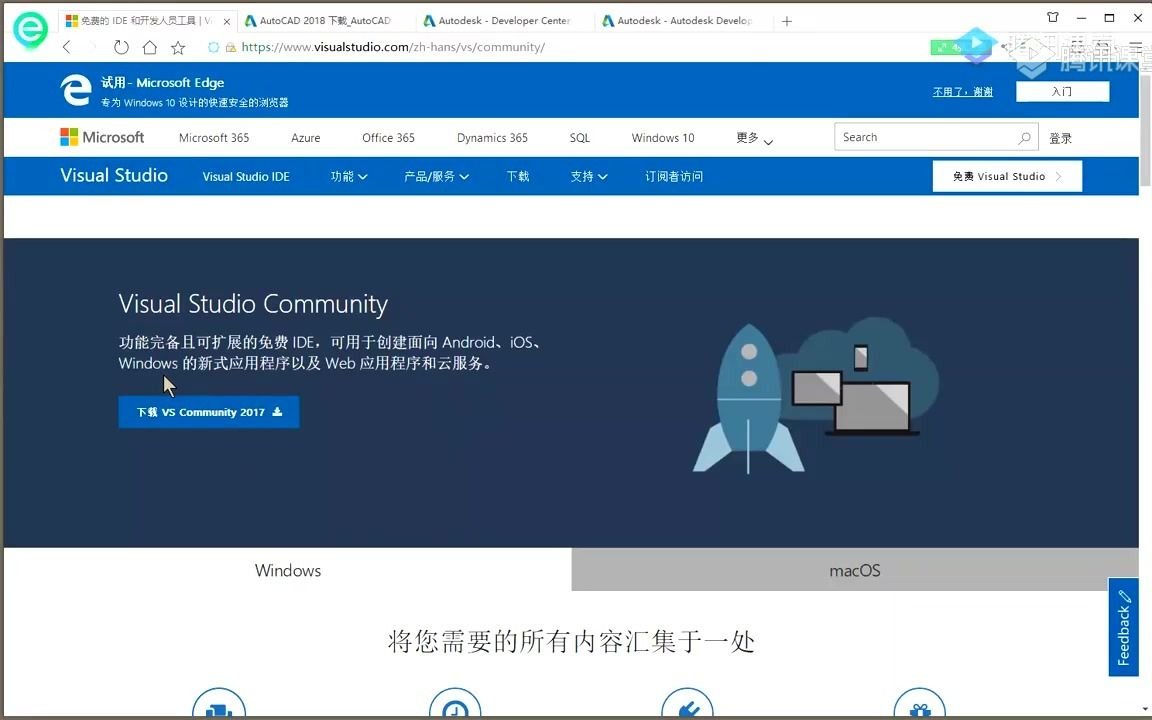Image resolution: width=1152 pixels, height=720 pixels.
Task: Expand the 产品/服务 dropdown
Action: (436, 176)
